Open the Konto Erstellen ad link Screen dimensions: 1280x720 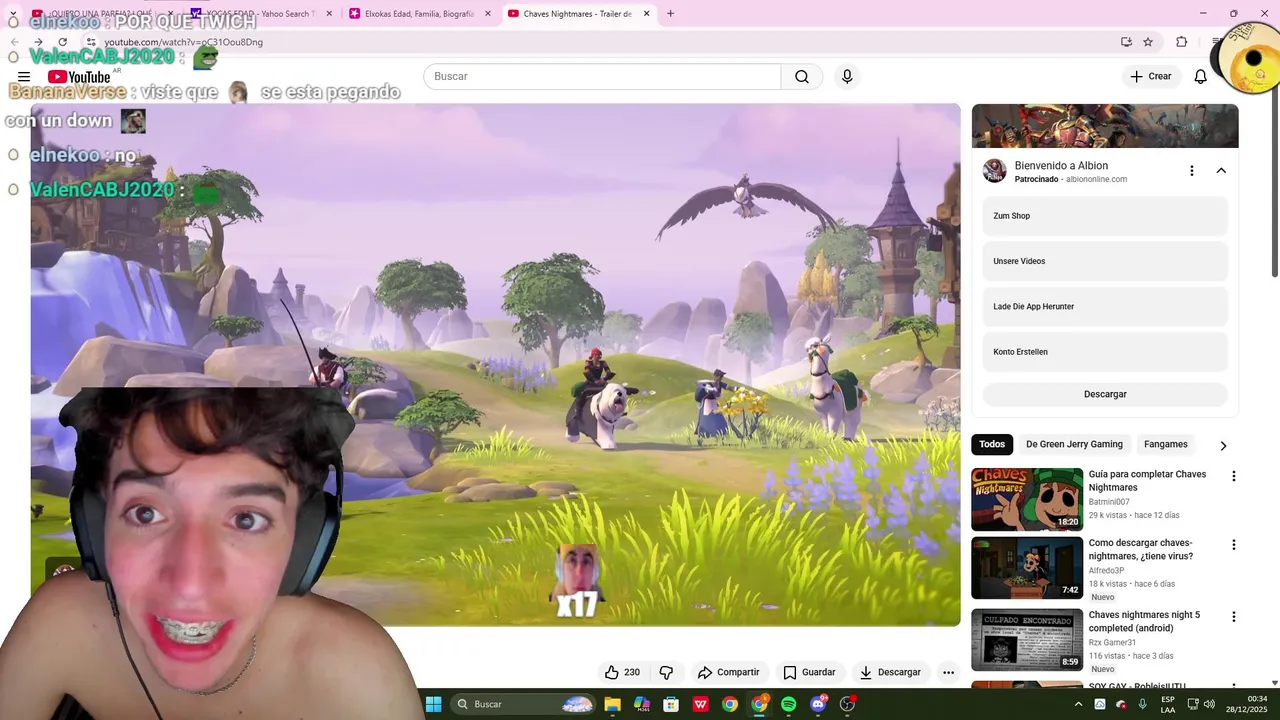click(1105, 352)
